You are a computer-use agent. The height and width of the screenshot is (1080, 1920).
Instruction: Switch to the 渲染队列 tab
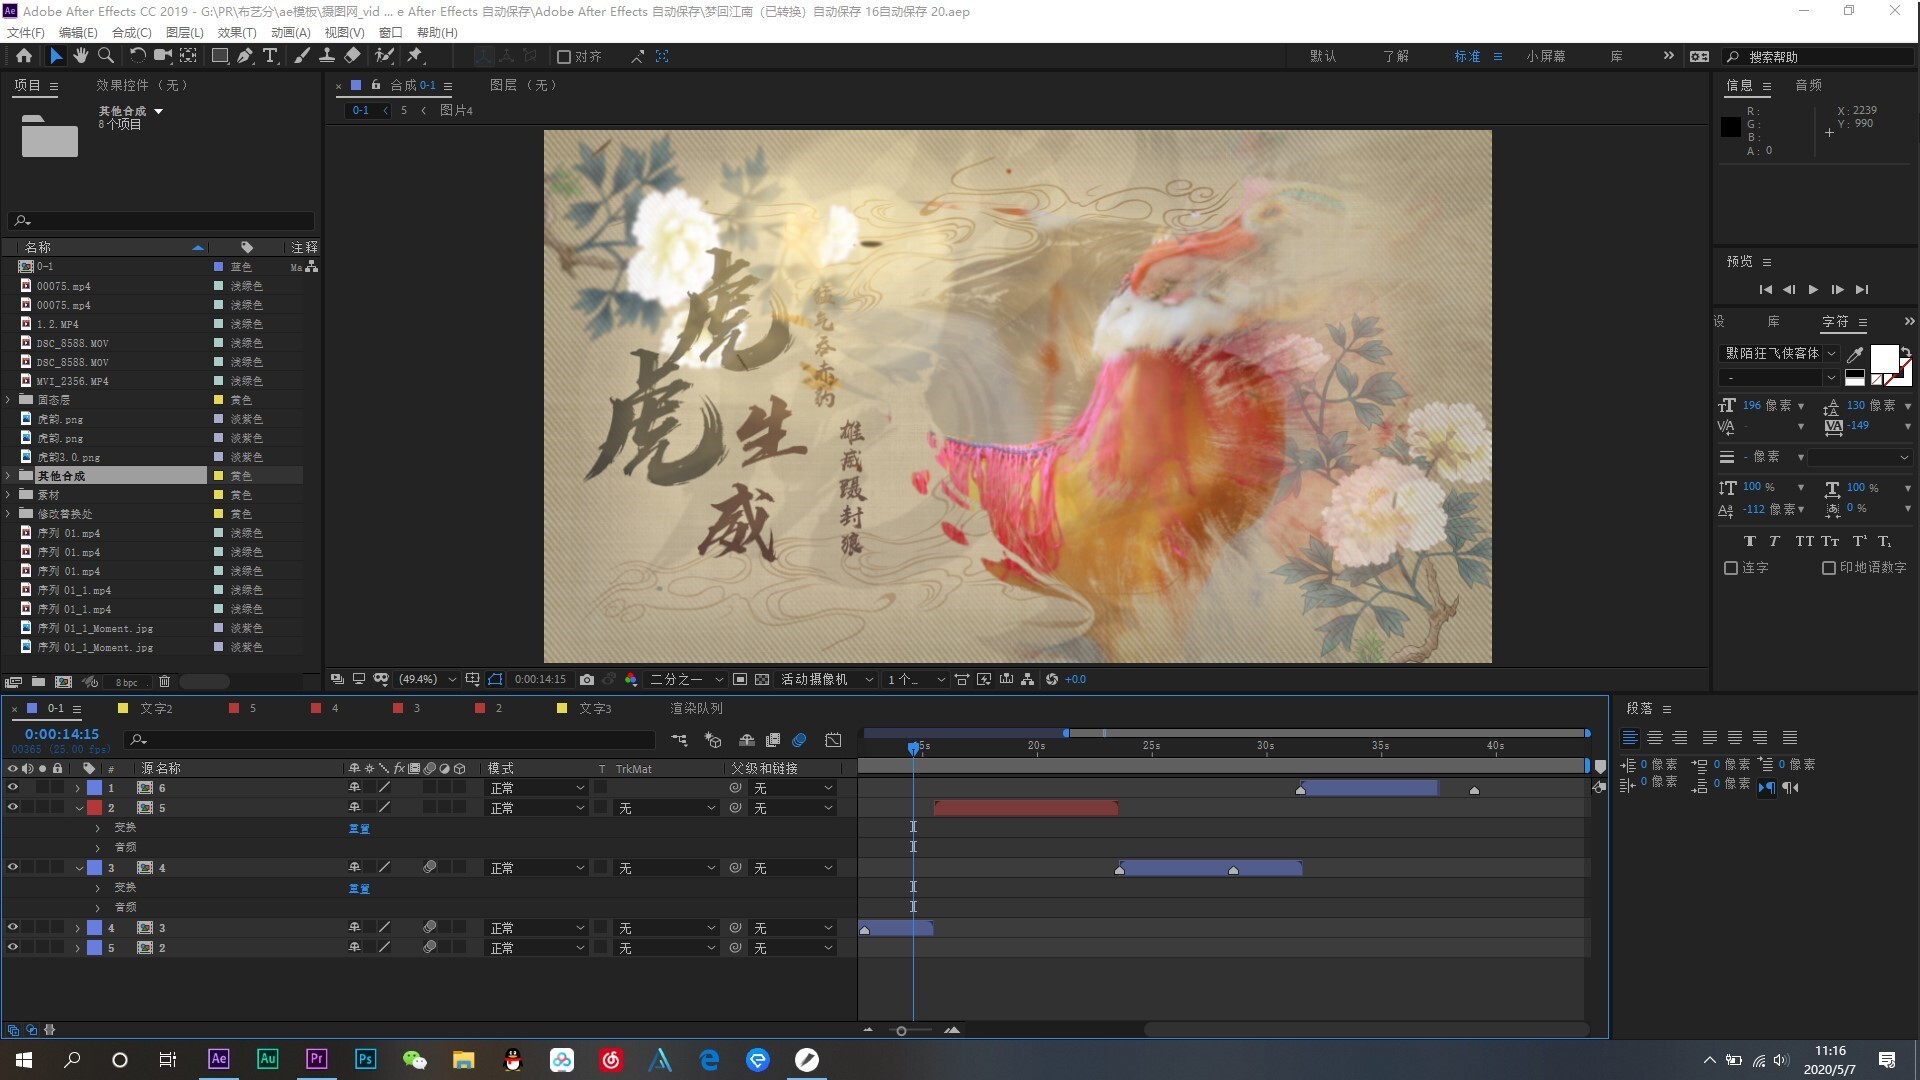pos(696,709)
